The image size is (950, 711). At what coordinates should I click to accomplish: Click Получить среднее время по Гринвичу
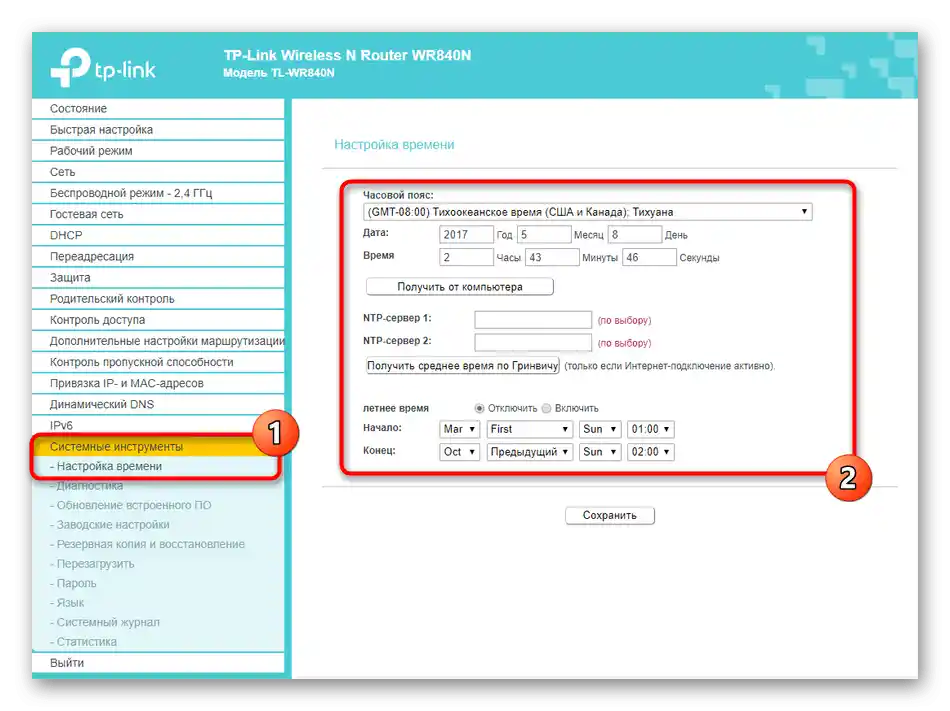point(463,366)
